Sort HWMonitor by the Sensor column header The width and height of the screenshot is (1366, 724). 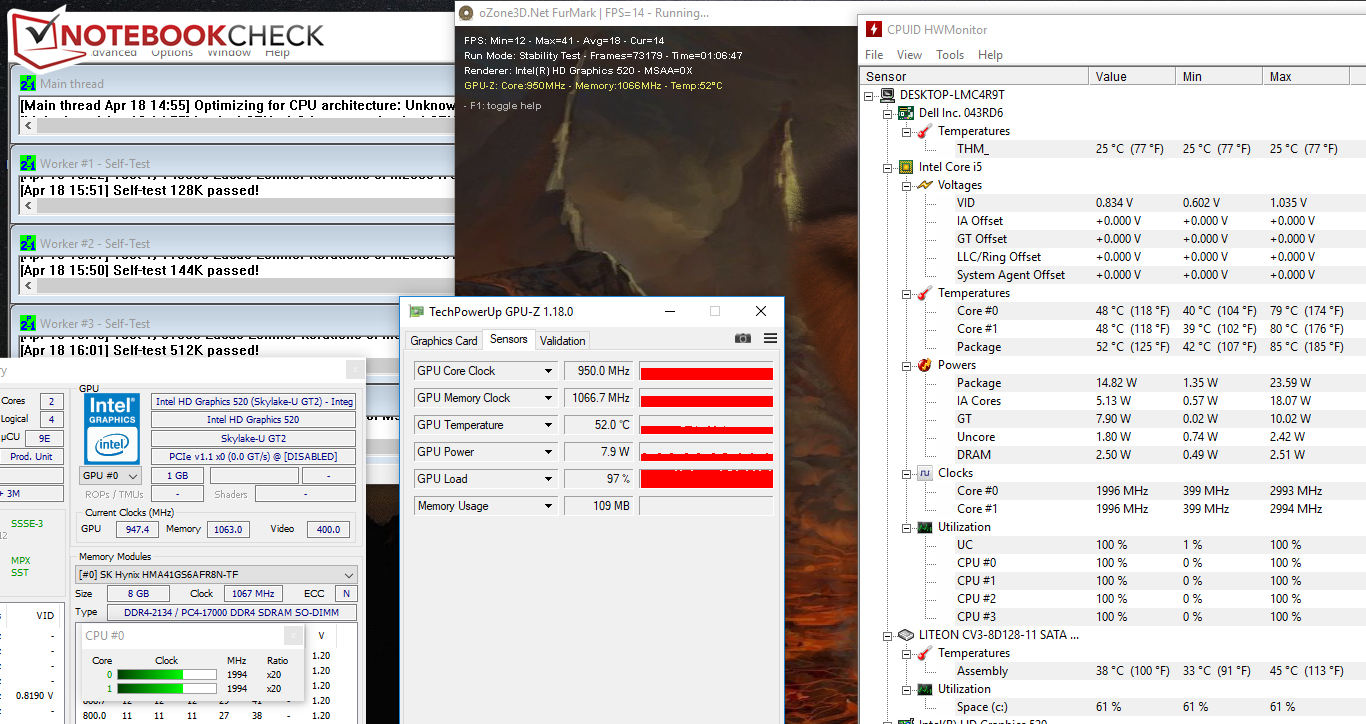click(974, 77)
